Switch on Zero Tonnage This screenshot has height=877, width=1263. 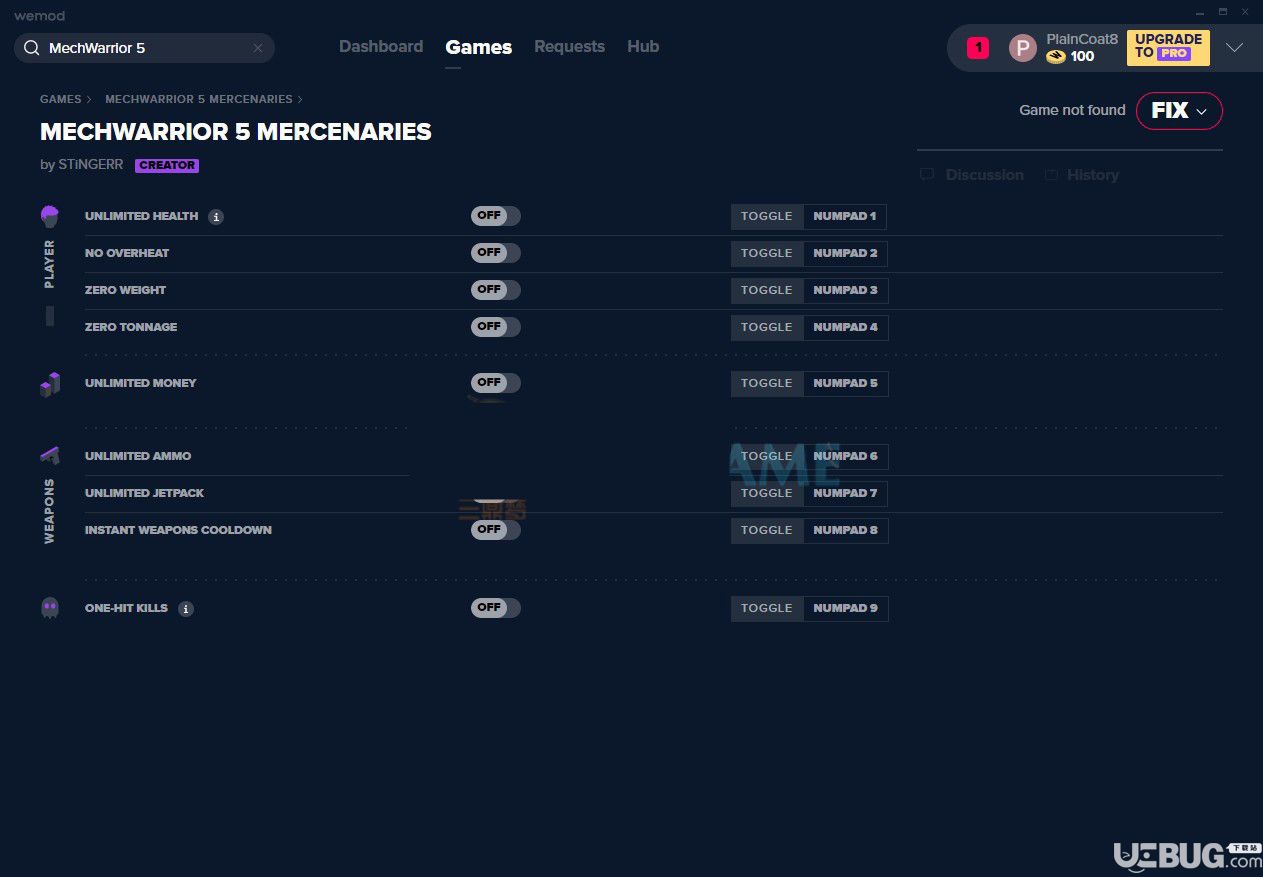(x=496, y=327)
